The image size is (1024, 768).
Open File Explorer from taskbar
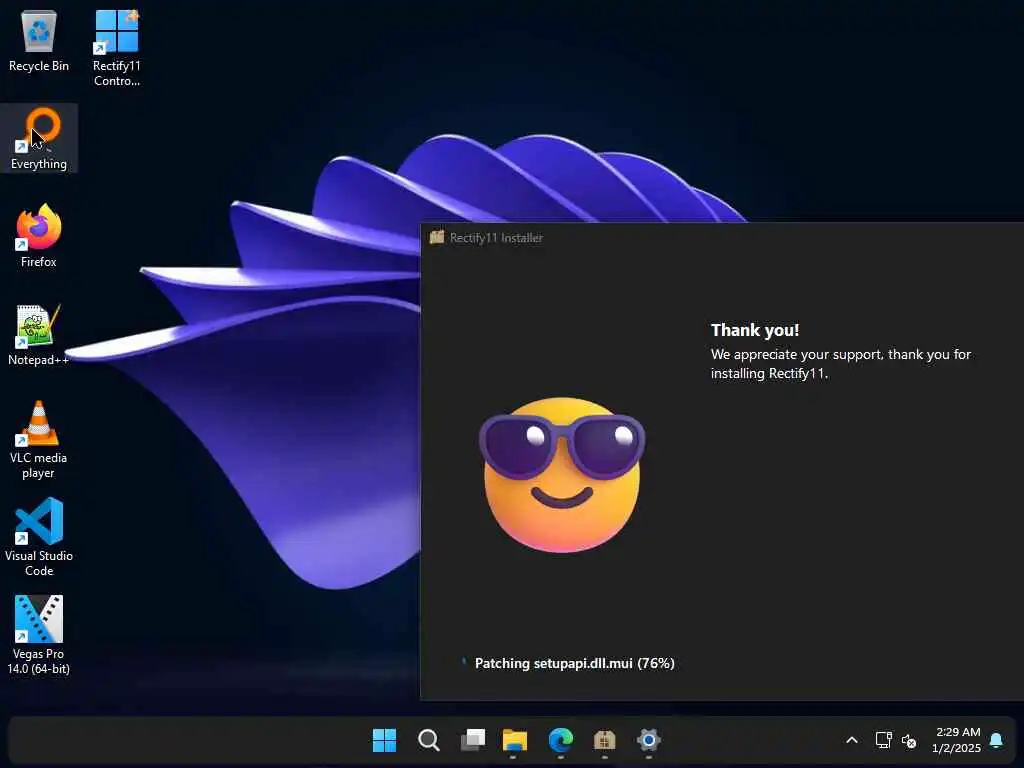point(515,740)
